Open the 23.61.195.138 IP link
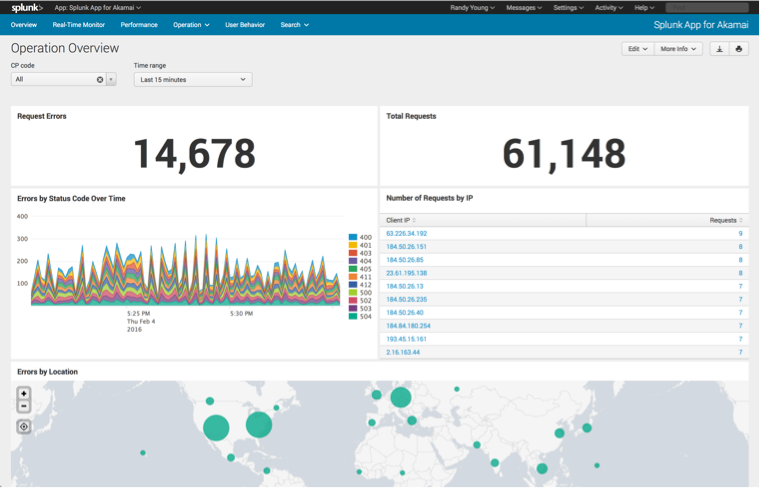This screenshot has width=760, height=488. [406, 273]
